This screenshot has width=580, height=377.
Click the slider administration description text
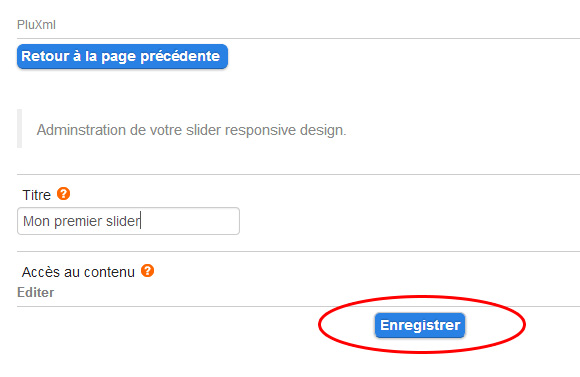click(191, 130)
